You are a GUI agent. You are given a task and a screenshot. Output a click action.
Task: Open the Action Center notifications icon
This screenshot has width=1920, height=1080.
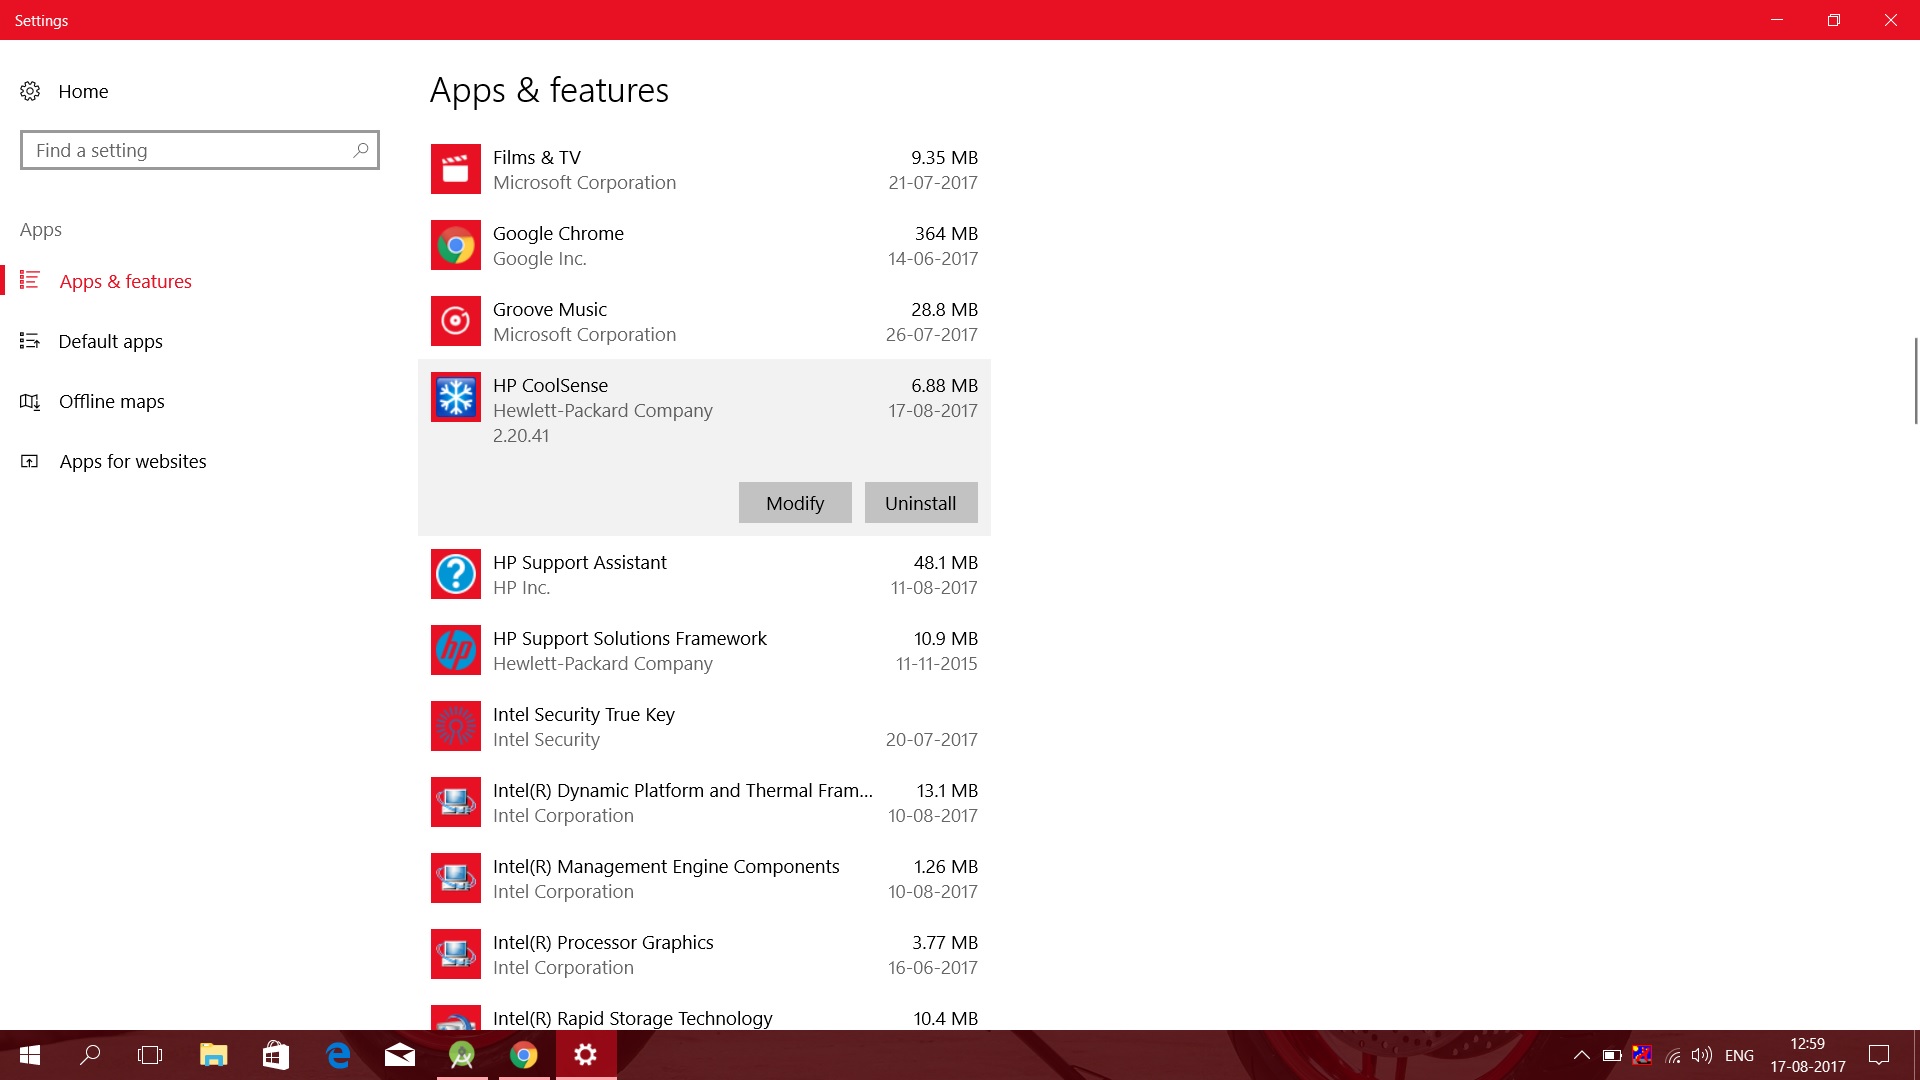tap(1879, 1055)
